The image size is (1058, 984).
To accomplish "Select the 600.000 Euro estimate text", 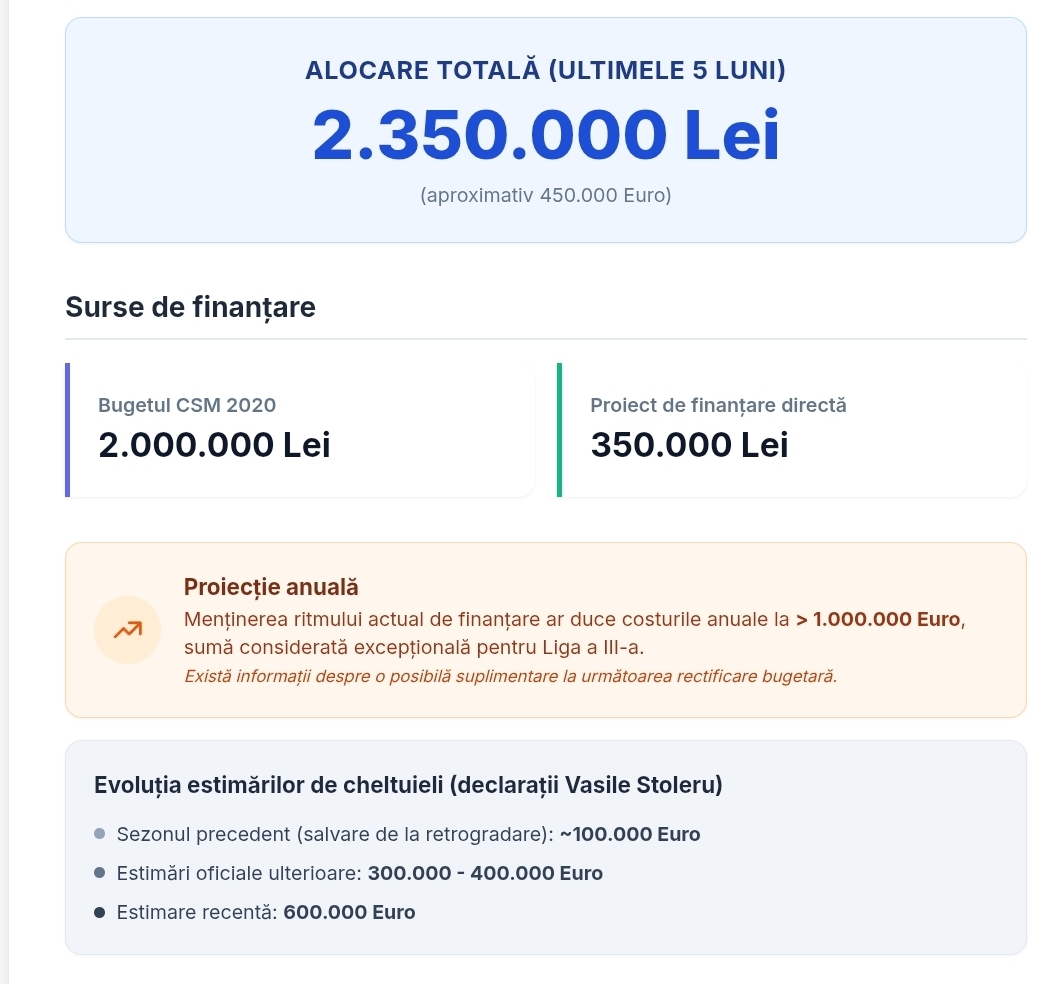I will (350, 912).
